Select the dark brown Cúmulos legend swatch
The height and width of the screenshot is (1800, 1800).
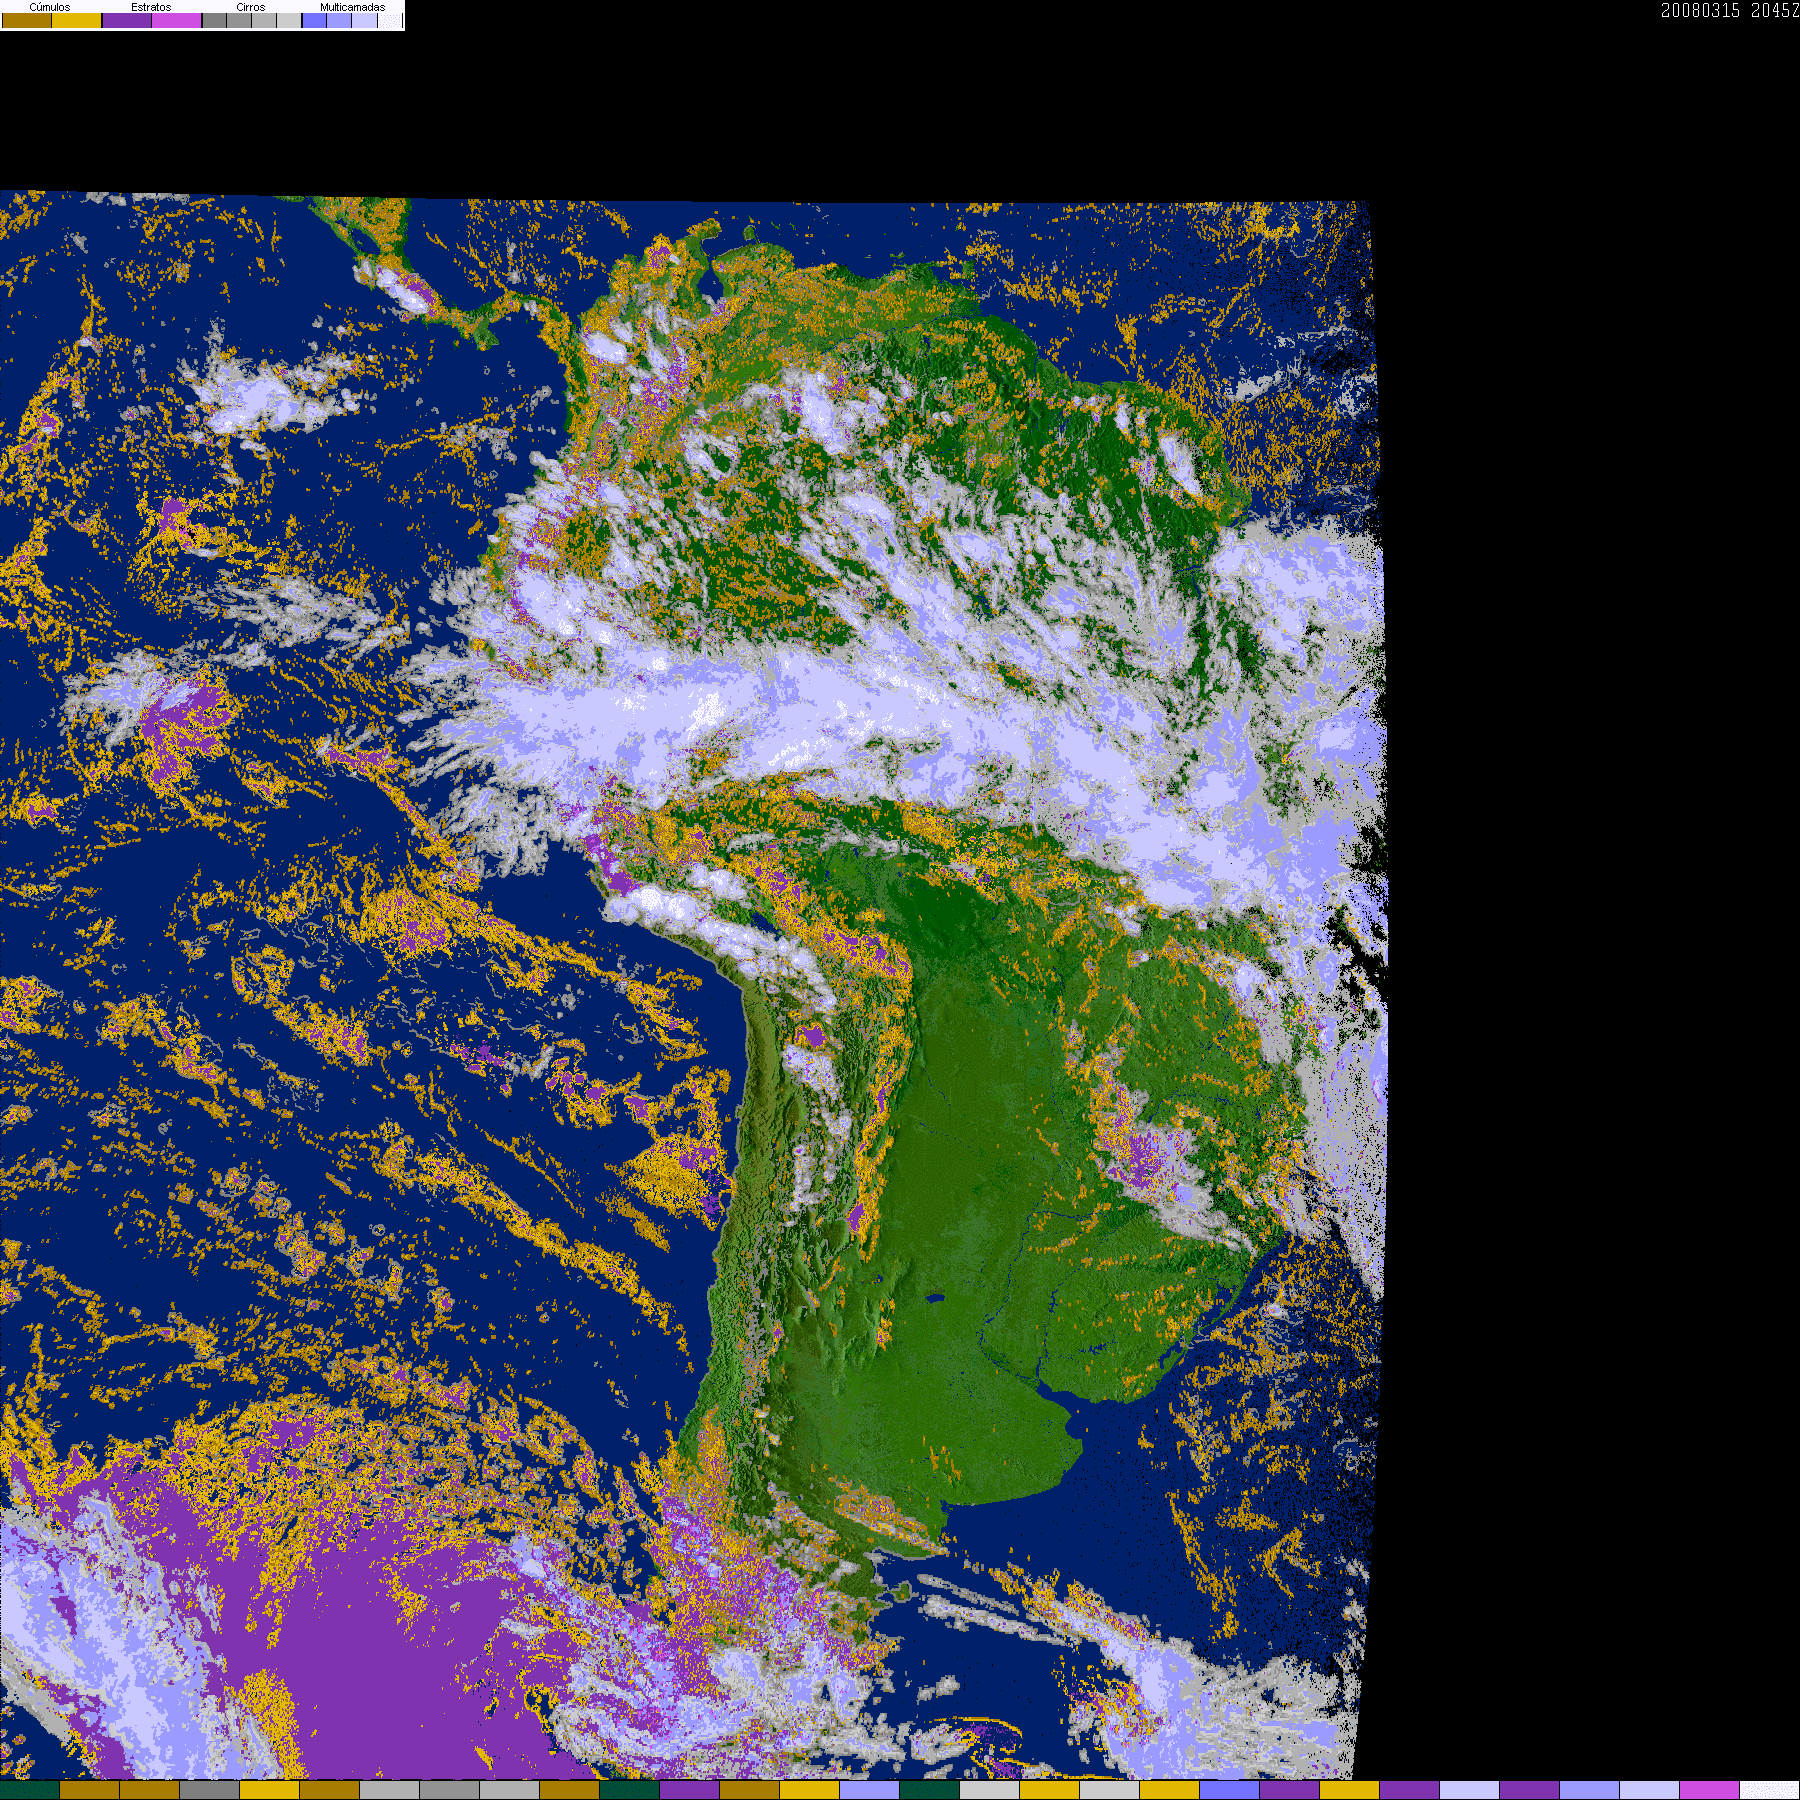pyautogui.click(x=27, y=20)
